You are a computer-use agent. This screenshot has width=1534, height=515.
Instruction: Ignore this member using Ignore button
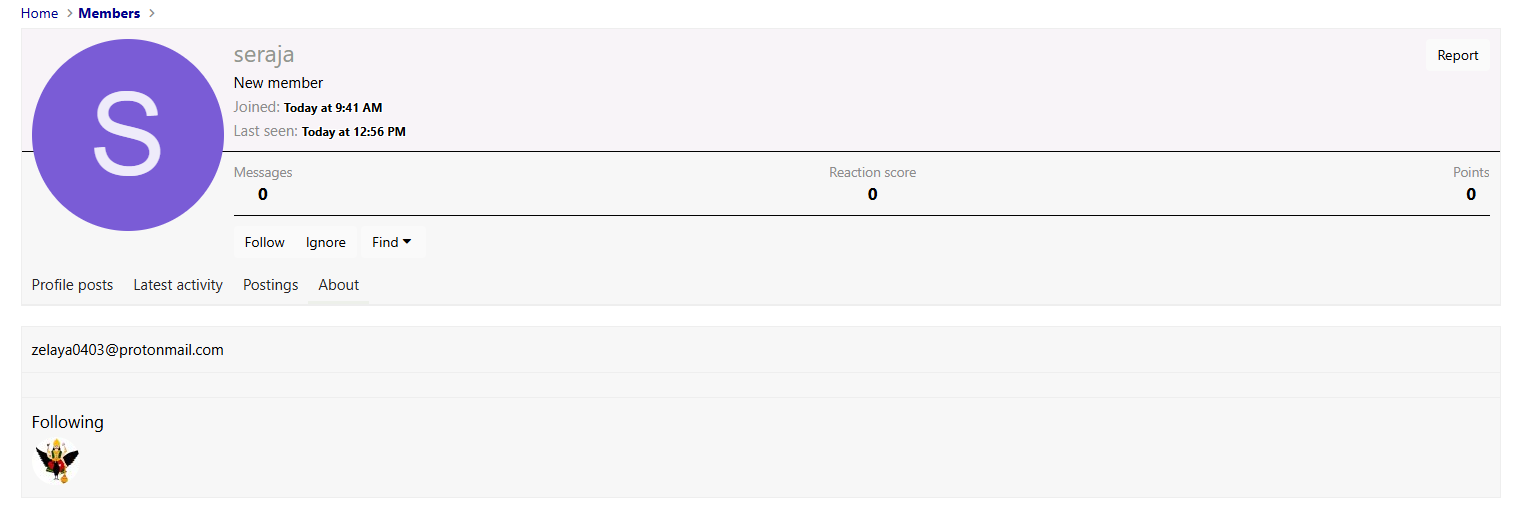point(326,242)
